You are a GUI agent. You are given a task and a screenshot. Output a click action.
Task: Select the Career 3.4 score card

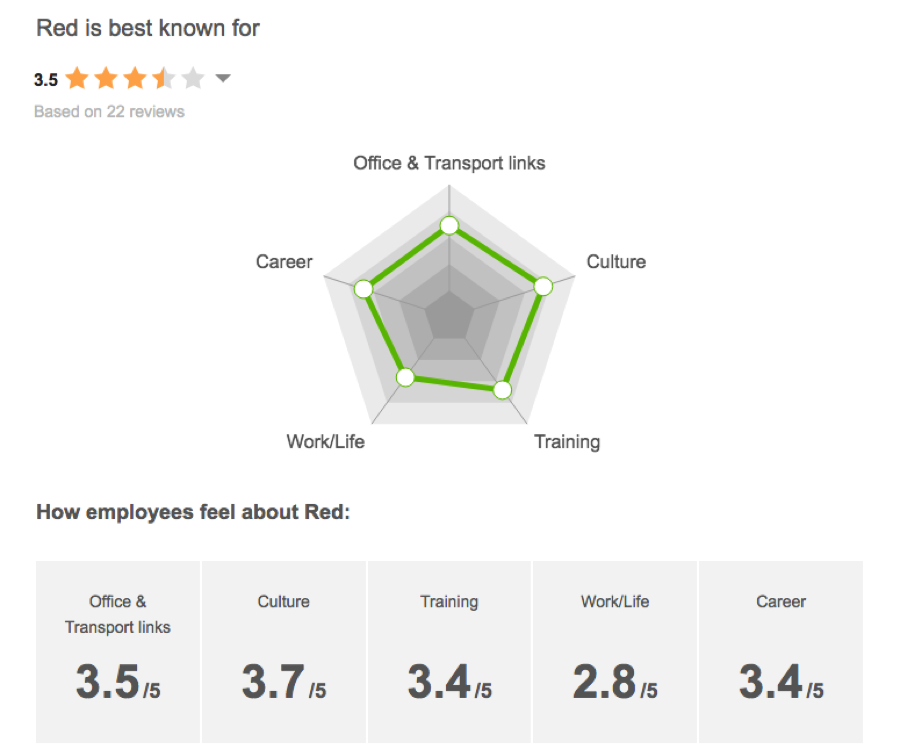tap(781, 650)
